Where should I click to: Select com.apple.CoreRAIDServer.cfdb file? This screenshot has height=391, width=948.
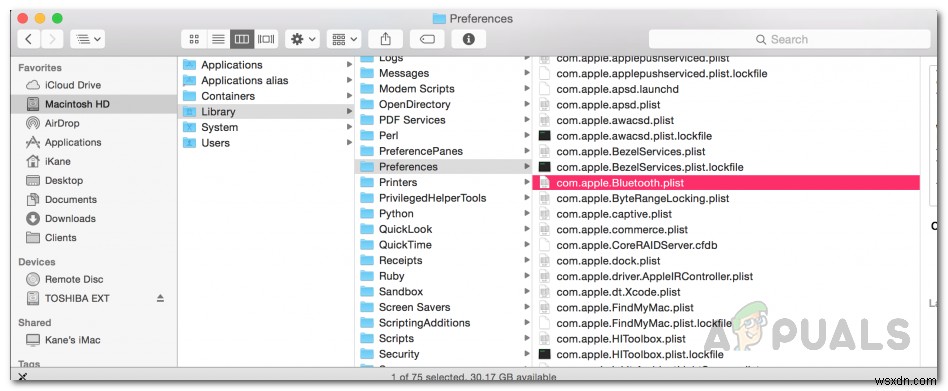click(726, 245)
